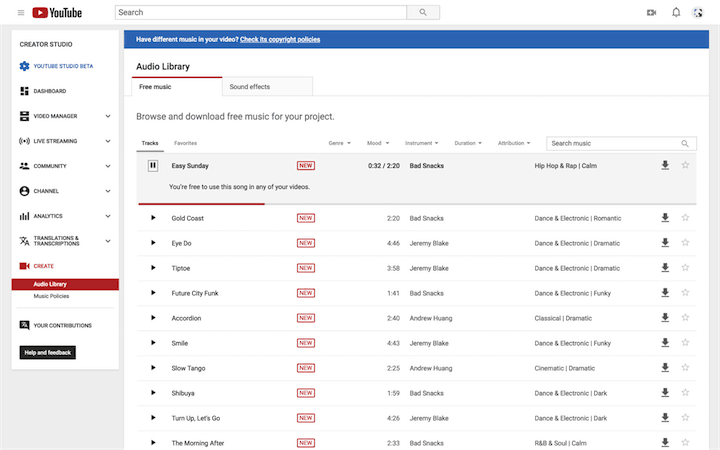Screen dimensions: 720x450
Task: Download the Accordion track
Action: 665,318
